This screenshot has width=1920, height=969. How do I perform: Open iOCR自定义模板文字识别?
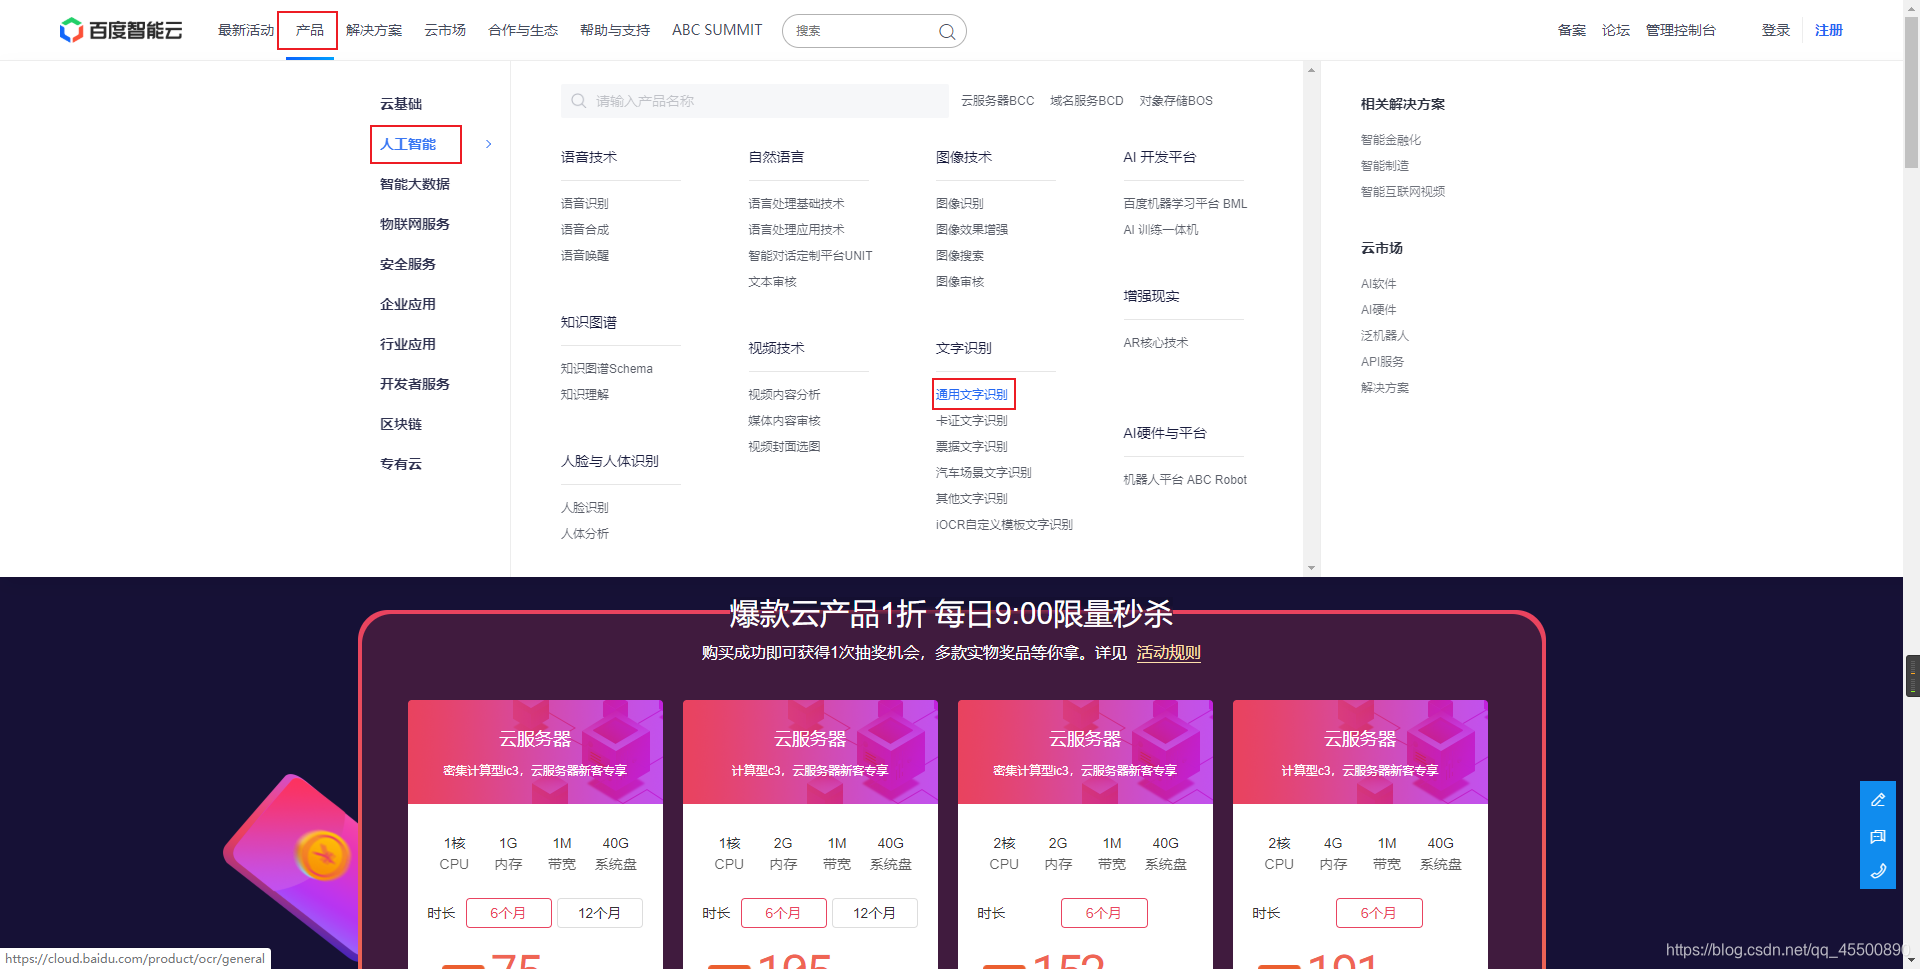pyautogui.click(x=1004, y=524)
